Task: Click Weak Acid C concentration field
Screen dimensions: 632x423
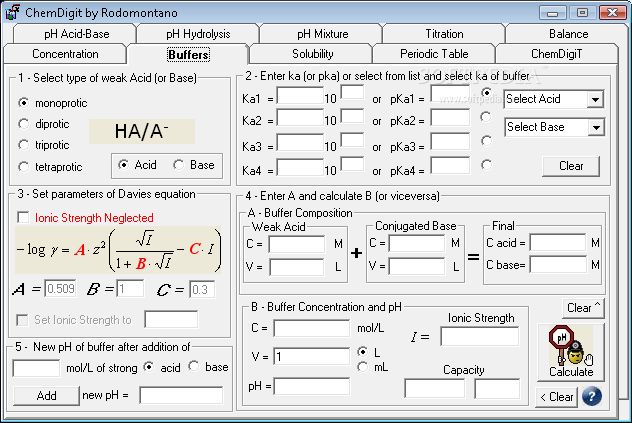Action: coord(297,244)
